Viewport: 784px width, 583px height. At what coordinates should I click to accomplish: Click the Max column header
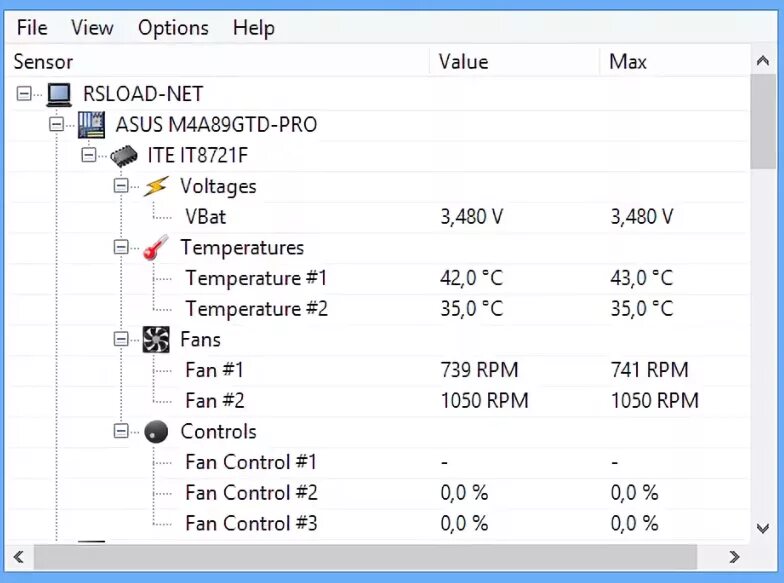(628, 62)
